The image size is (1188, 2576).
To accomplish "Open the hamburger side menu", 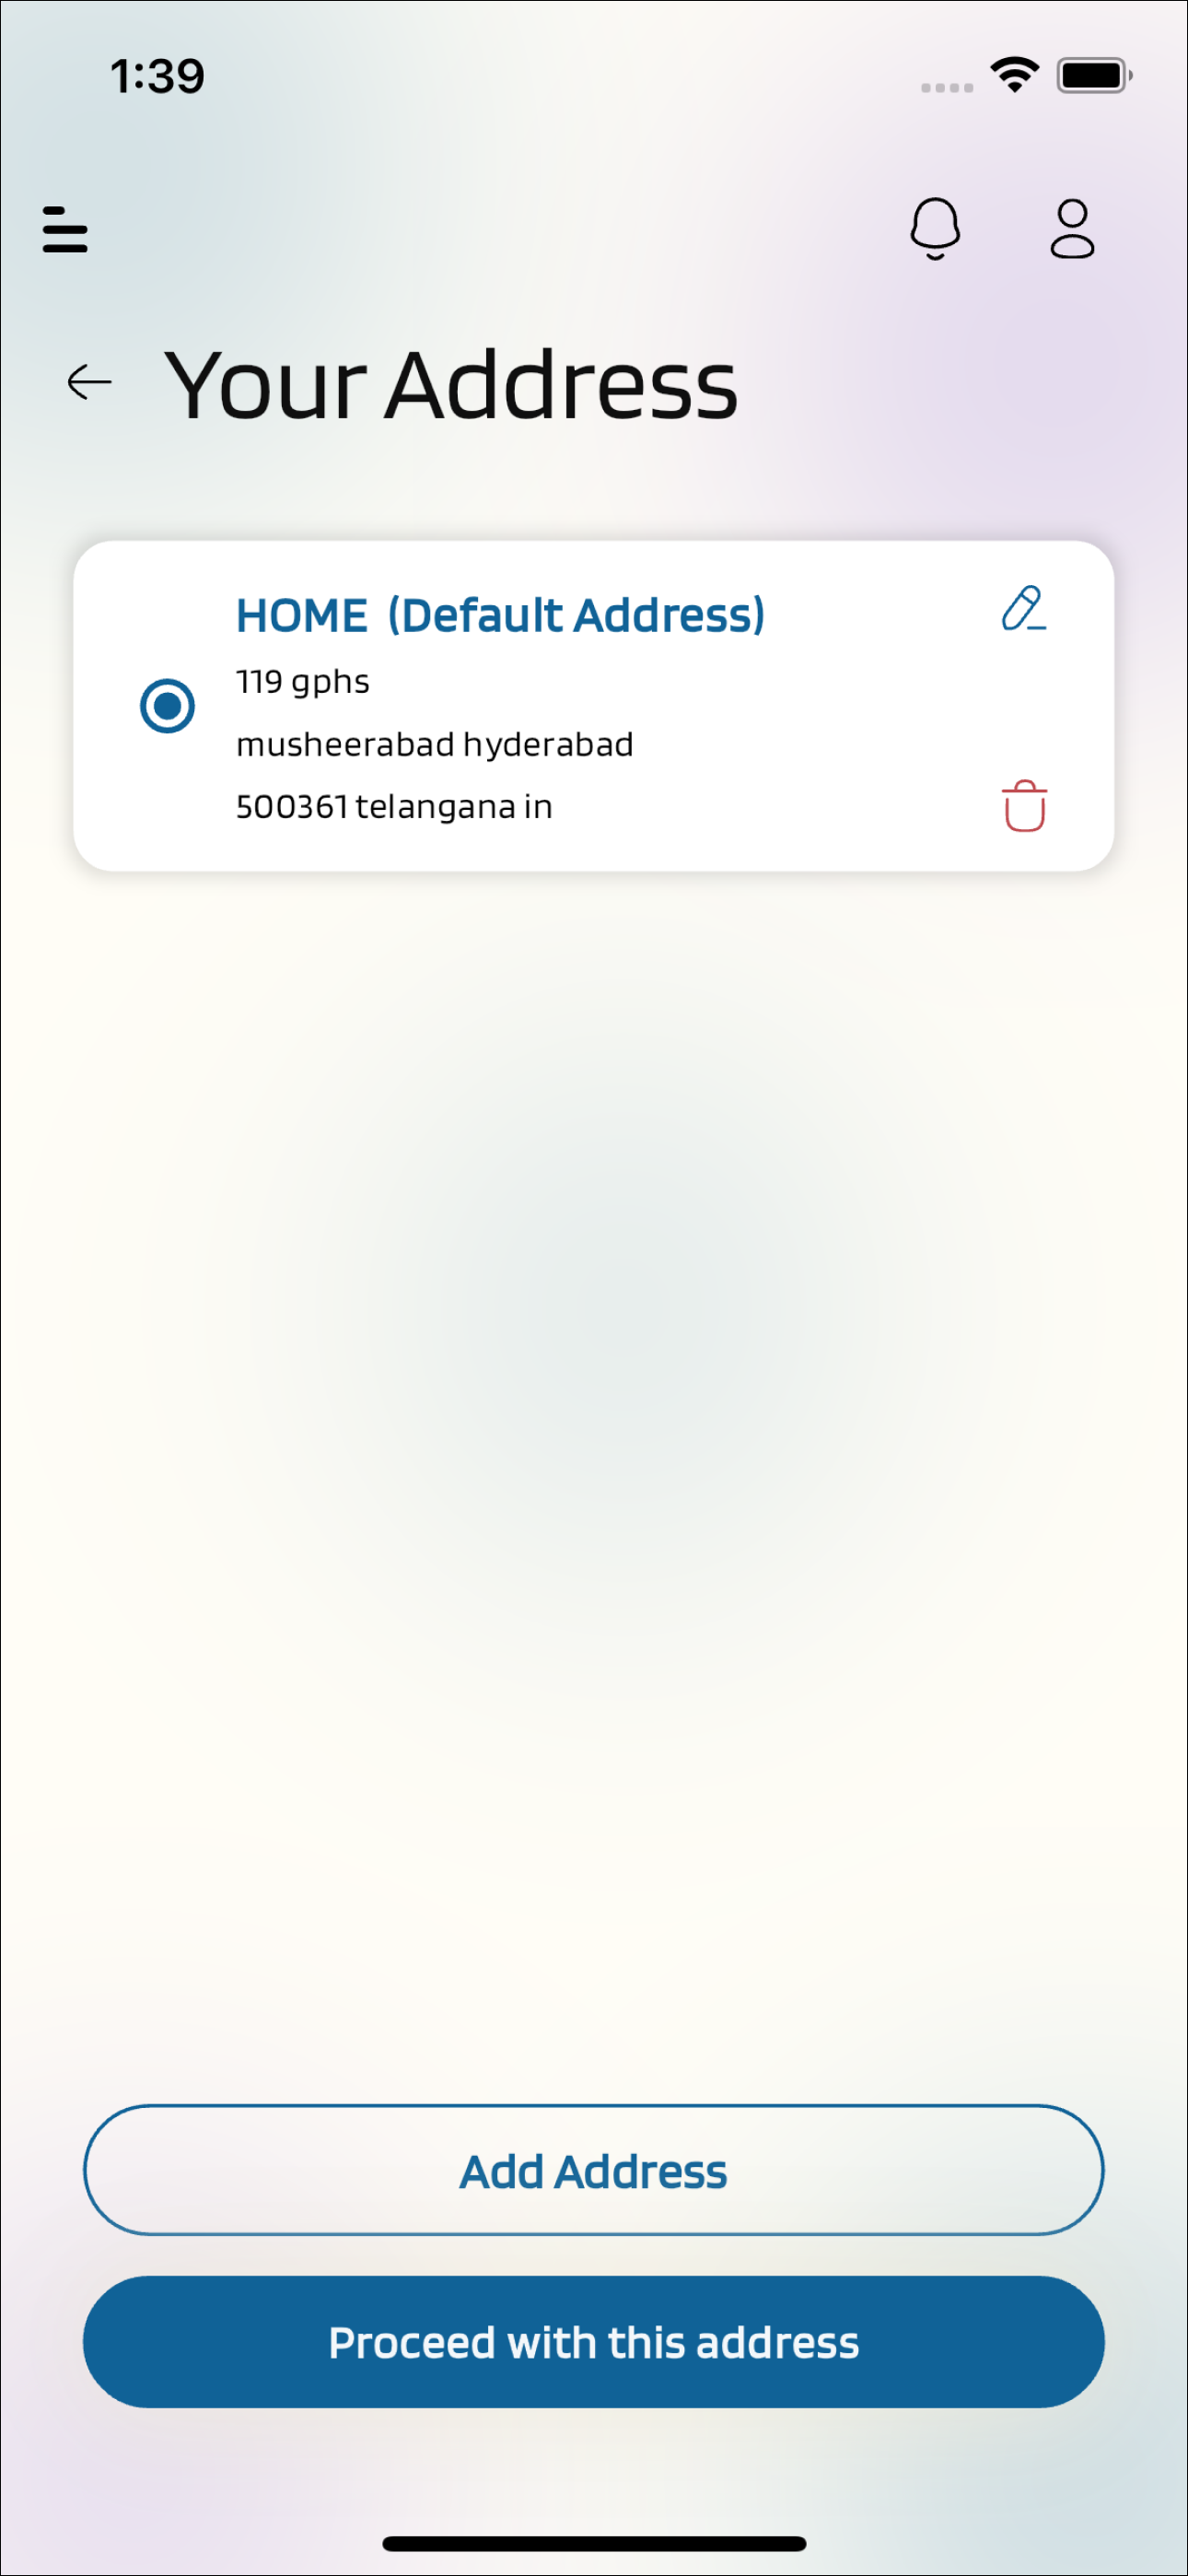I will [65, 229].
